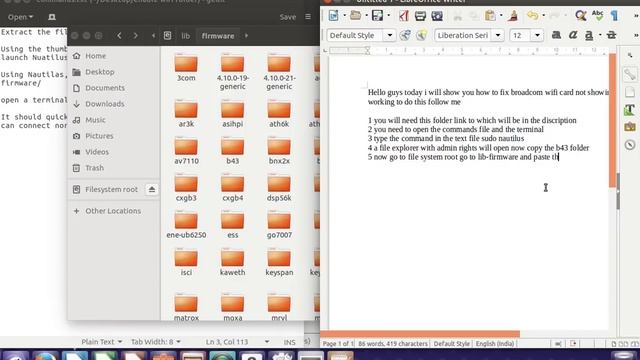Image resolution: width=640 pixels, height=360 pixels.
Task: Click the Update Style icon
Action: pyautogui.click(x=405, y=35)
